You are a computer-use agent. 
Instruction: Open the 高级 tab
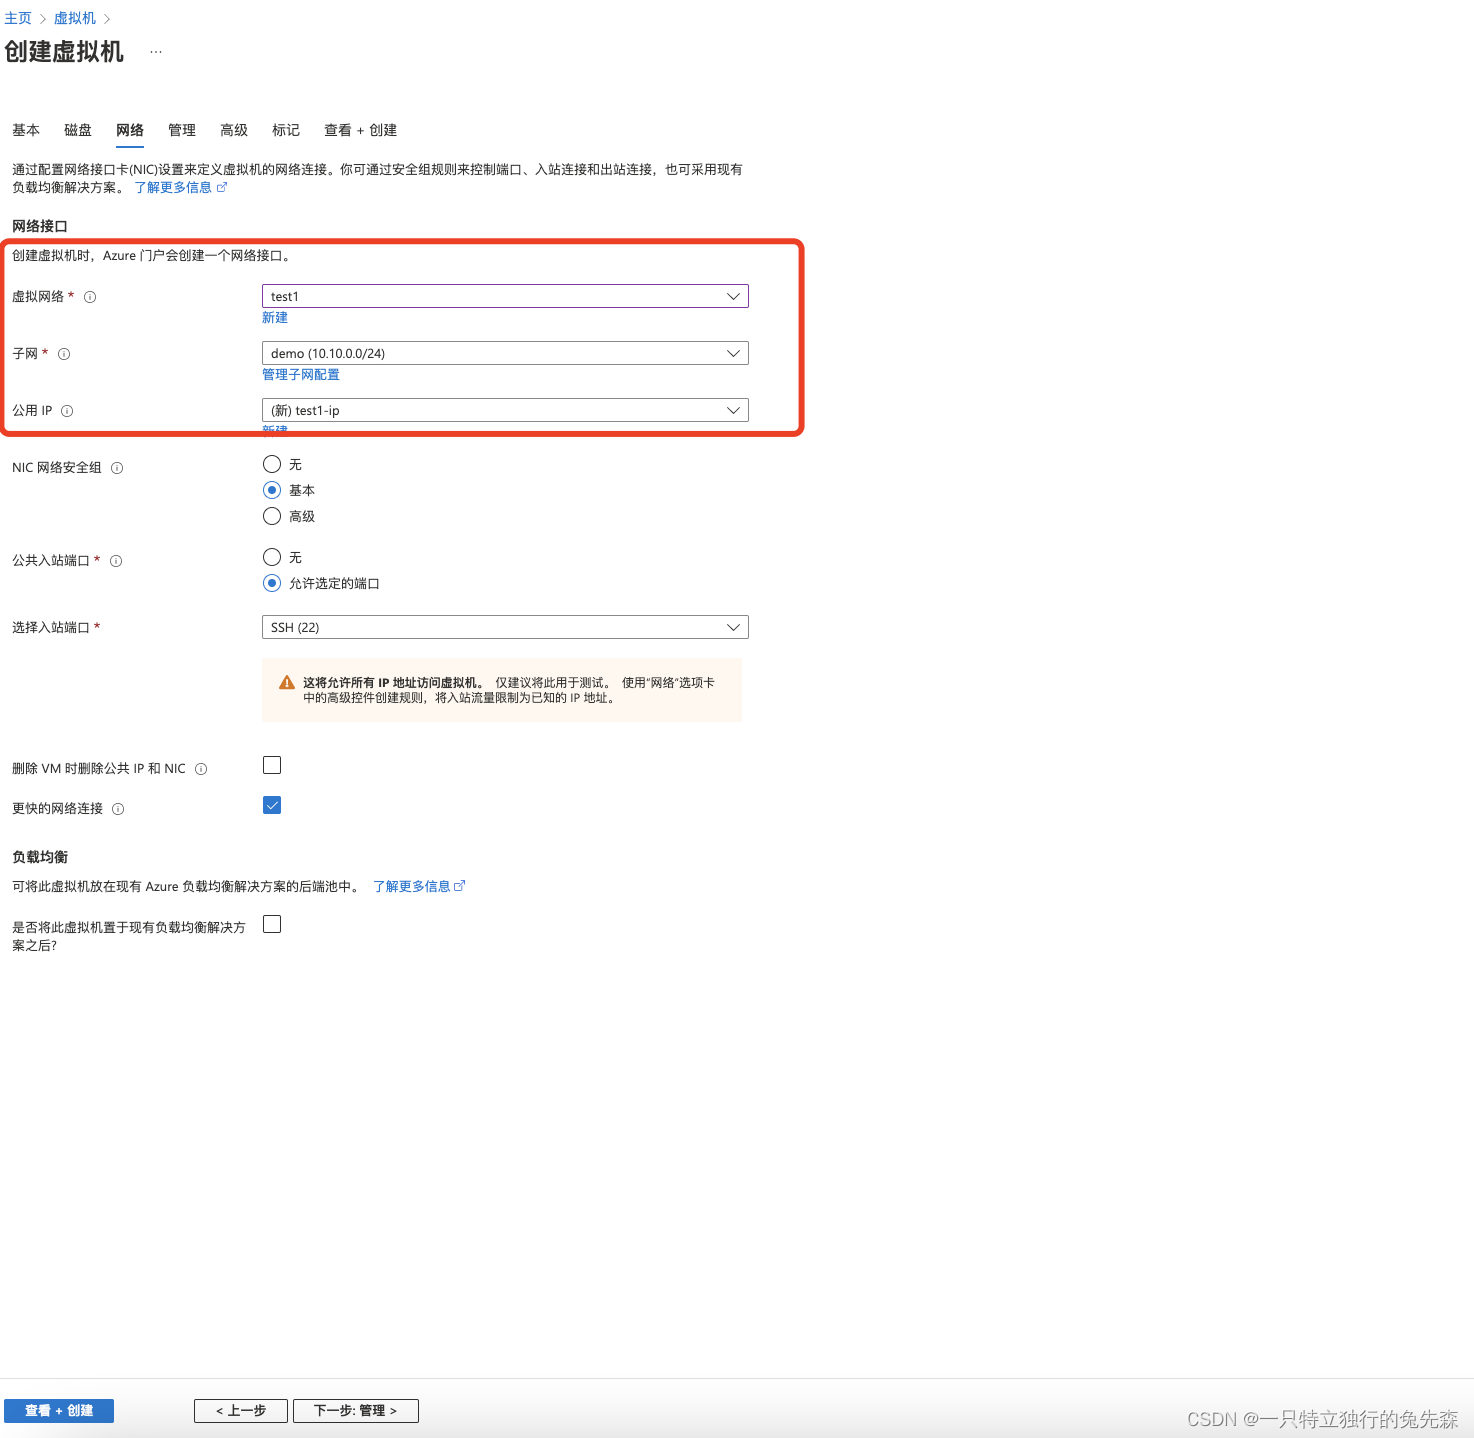pyautogui.click(x=234, y=130)
